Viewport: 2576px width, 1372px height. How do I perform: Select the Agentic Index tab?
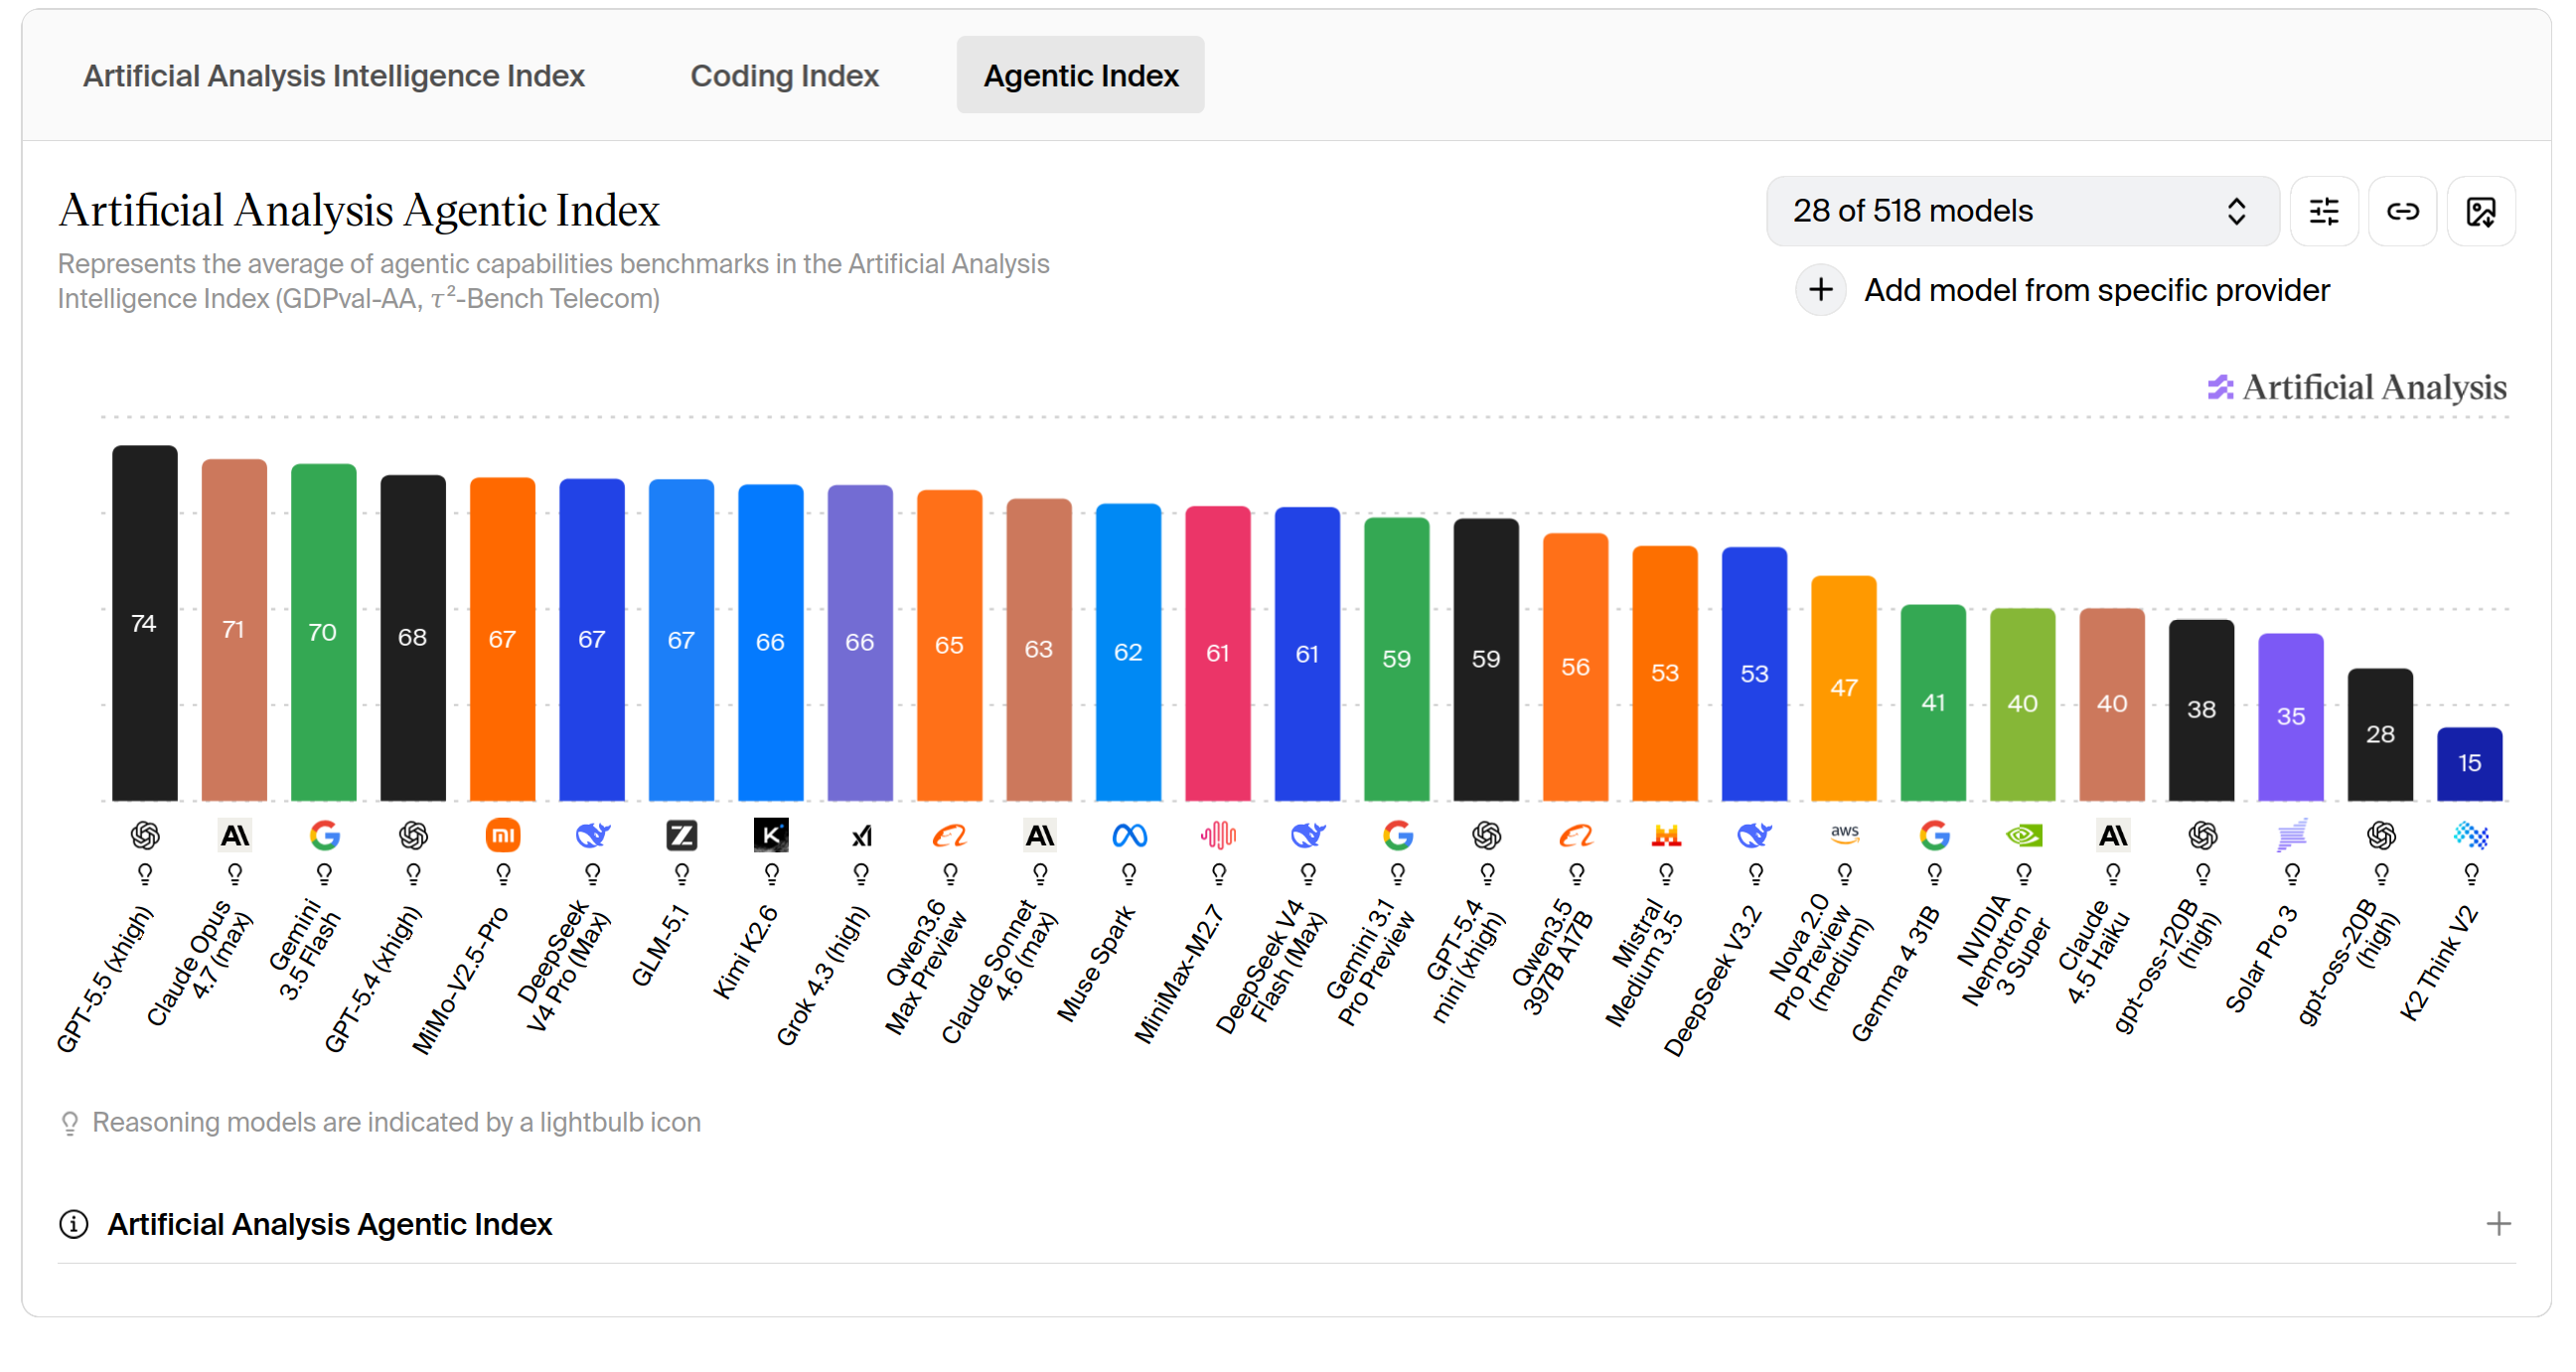pos(1080,76)
